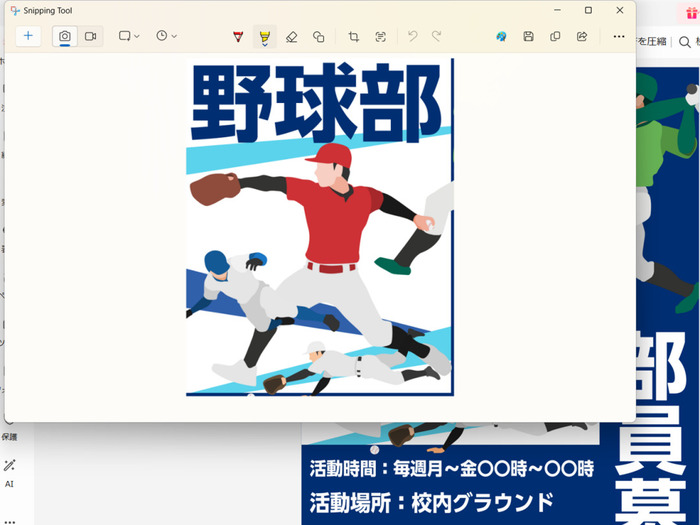
Task: Share the captured snip
Action: point(582,37)
